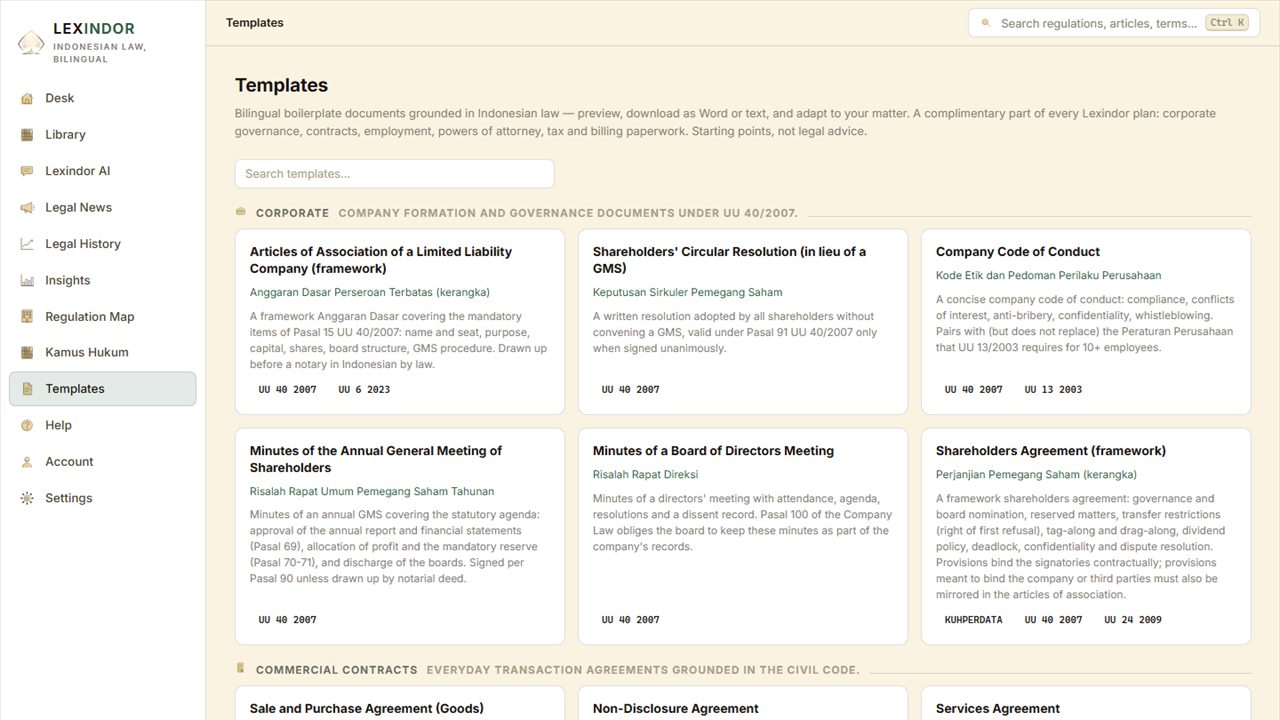1280x720 pixels.
Task: Click the Help question mark icon
Action: [x=27, y=425]
